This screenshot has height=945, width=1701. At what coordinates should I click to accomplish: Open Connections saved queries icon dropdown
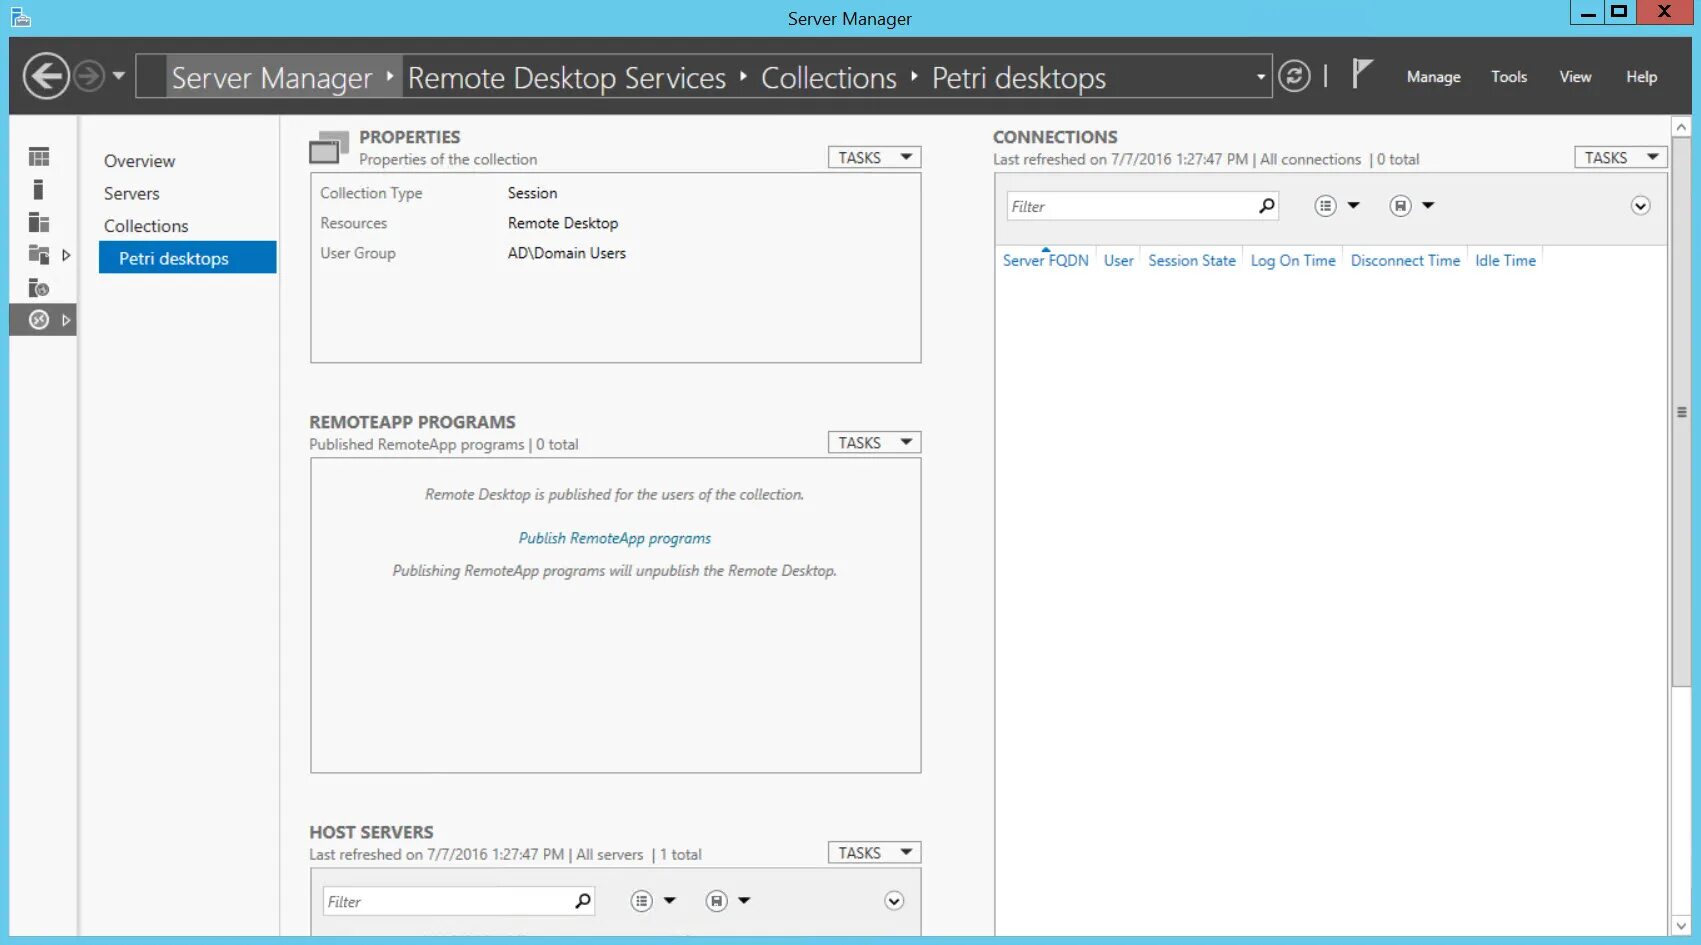click(x=1411, y=205)
